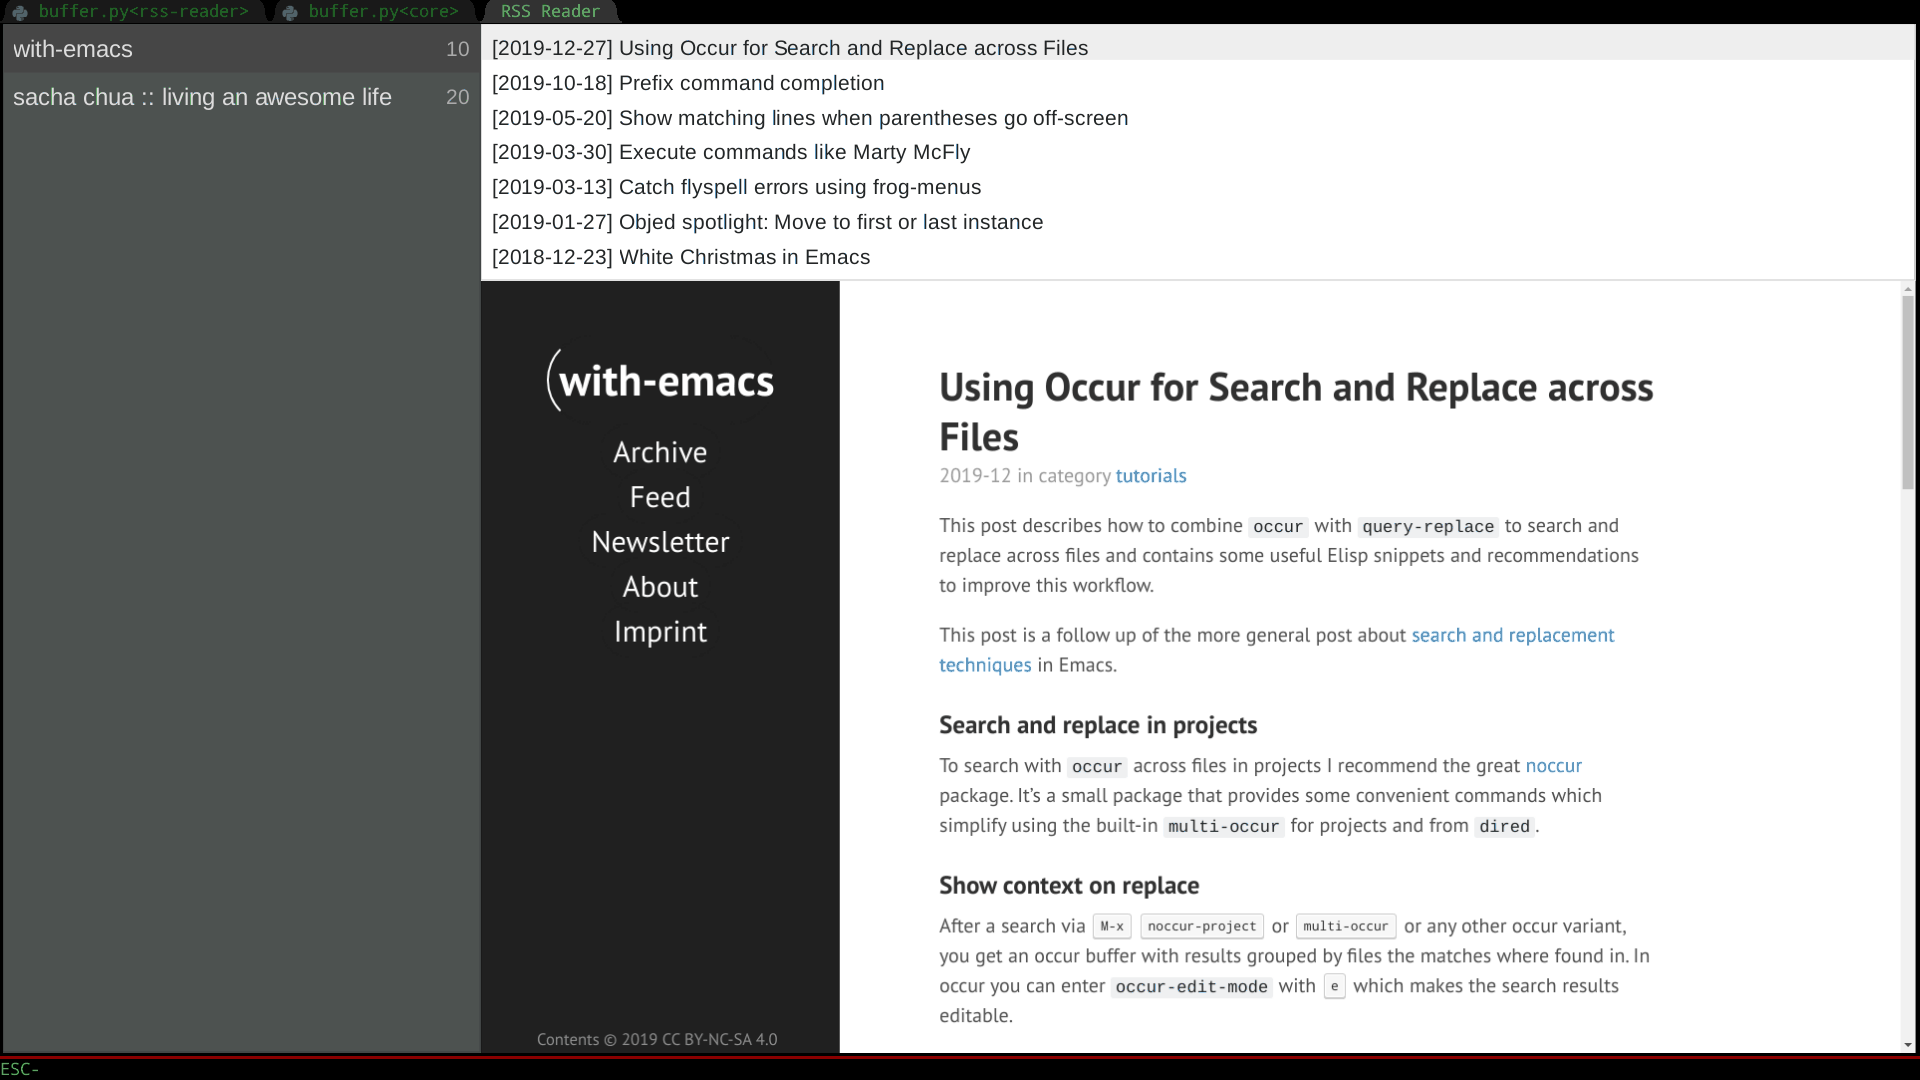Open "Catch flyspell errors using frog-menus"
The height and width of the screenshot is (1080, 1920).
pyautogui.click(x=736, y=187)
